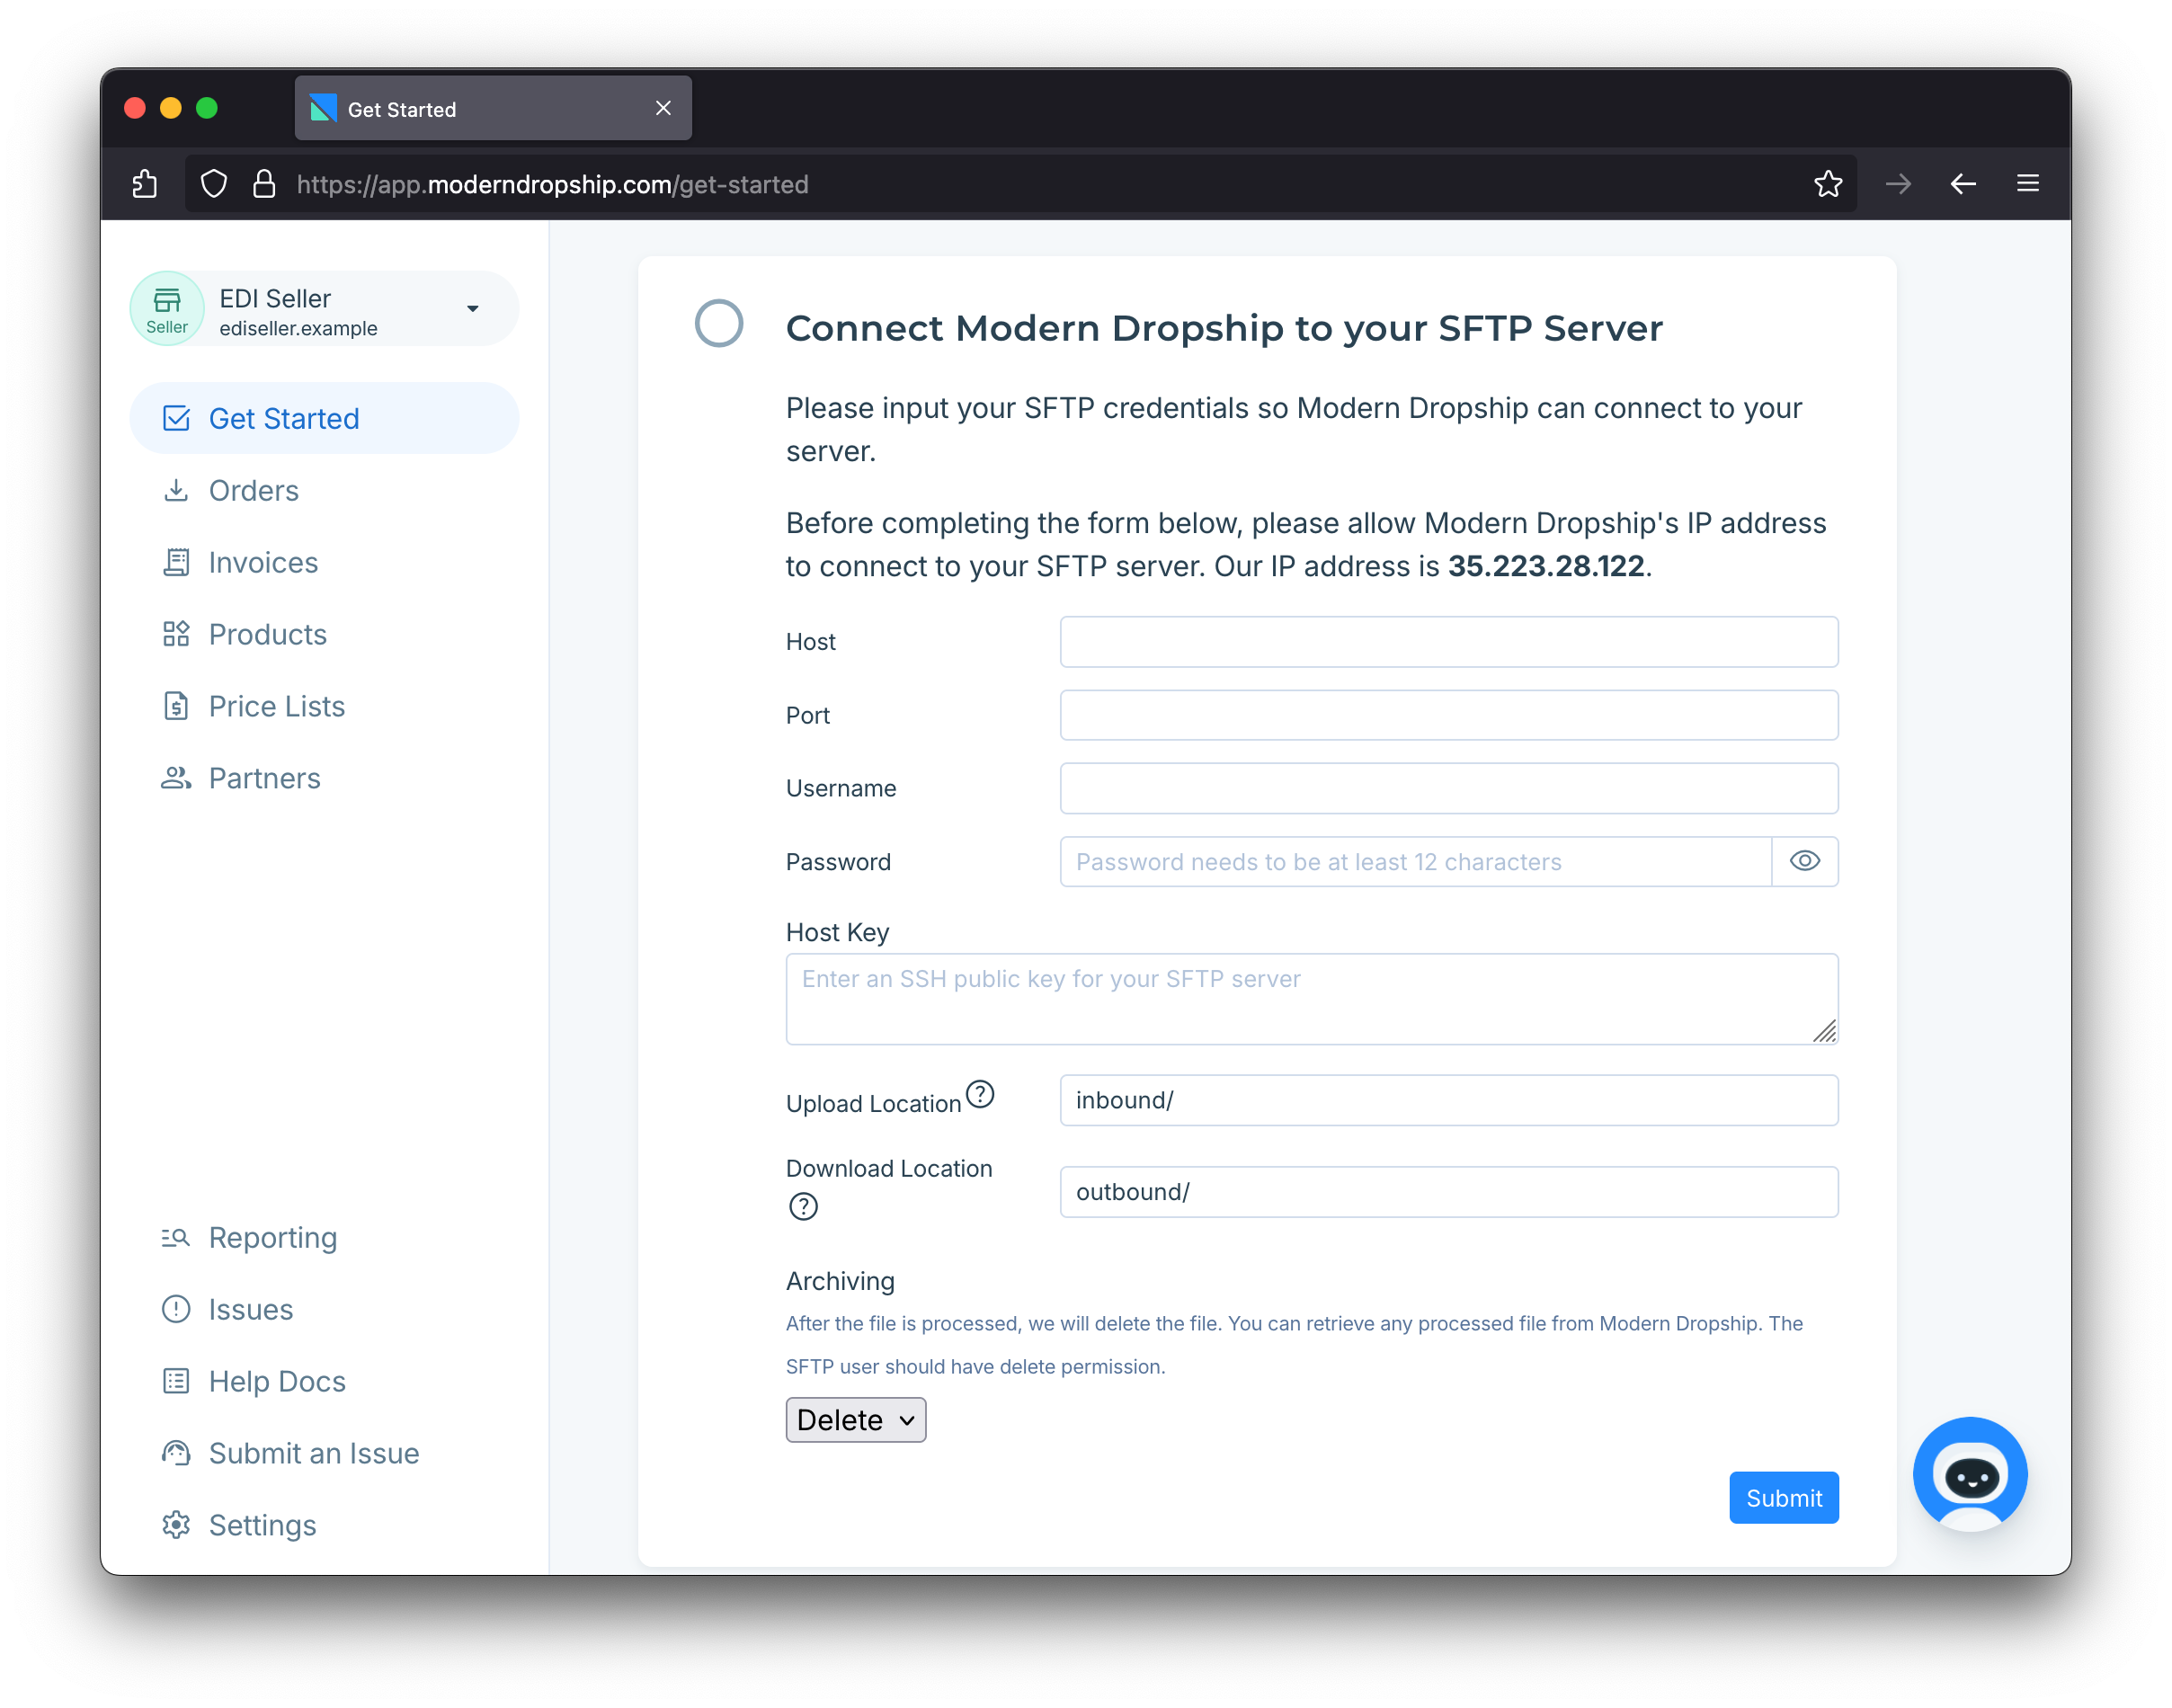The height and width of the screenshot is (1708, 2172).
Task: Click the IP address 35.223.28.122 text
Action: 1546,566
